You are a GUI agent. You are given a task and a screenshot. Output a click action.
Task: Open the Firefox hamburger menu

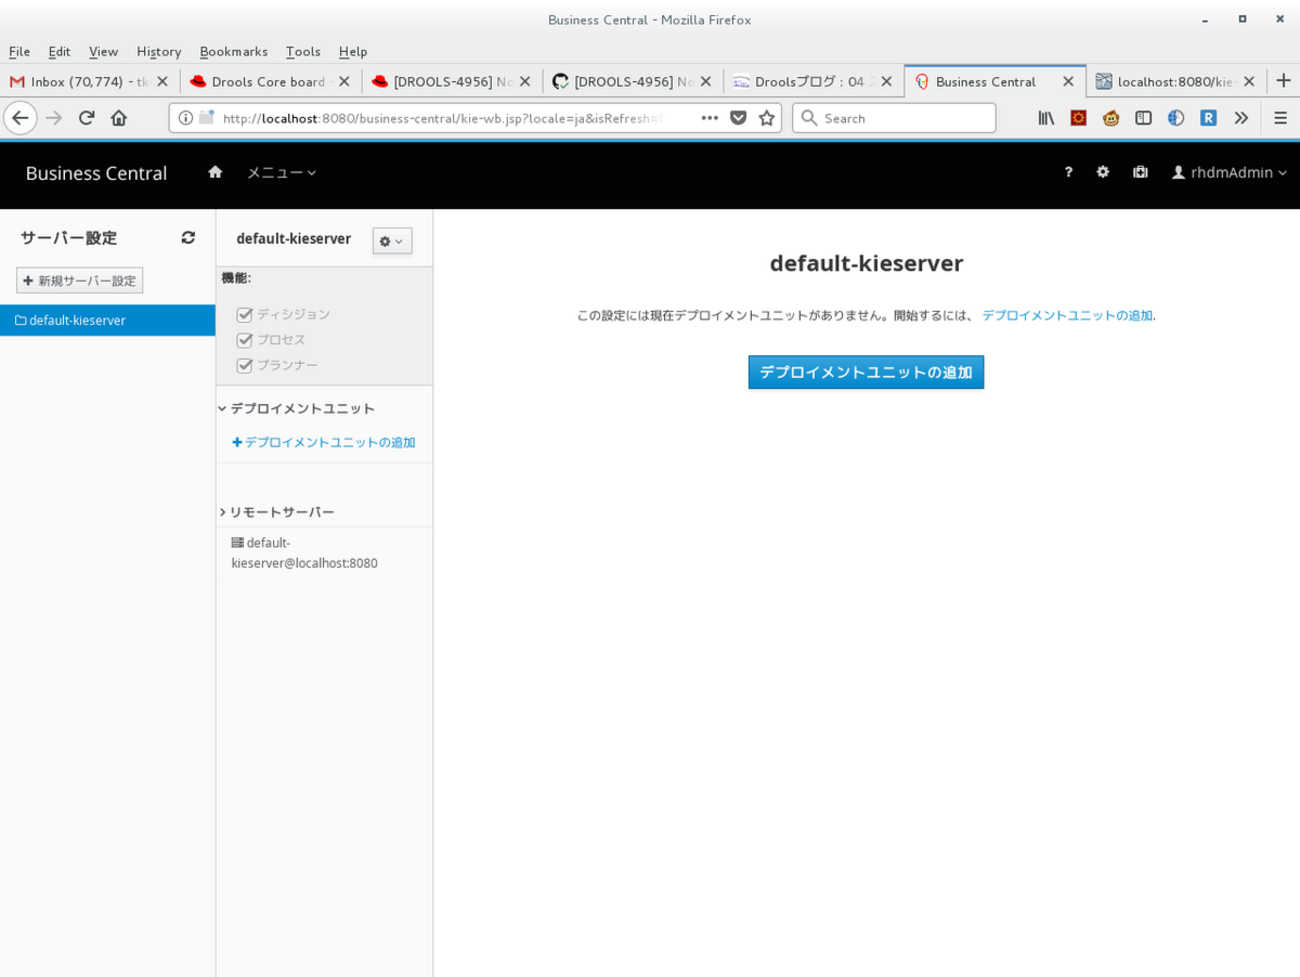[1280, 118]
